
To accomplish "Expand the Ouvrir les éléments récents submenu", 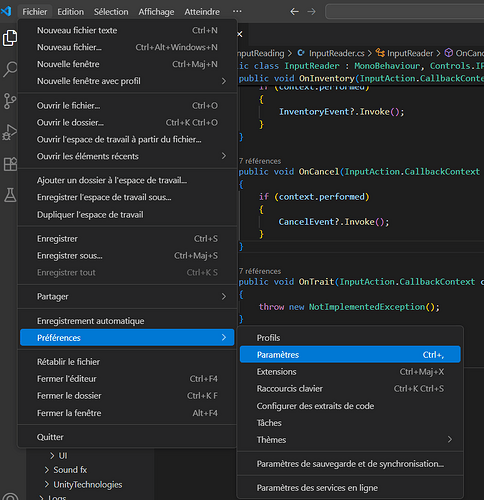I will (127, 156).
